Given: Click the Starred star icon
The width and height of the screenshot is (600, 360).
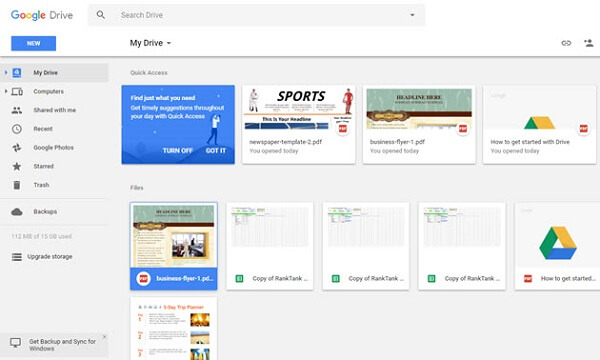Looking at the screenshot, I should tap(17, 166).
